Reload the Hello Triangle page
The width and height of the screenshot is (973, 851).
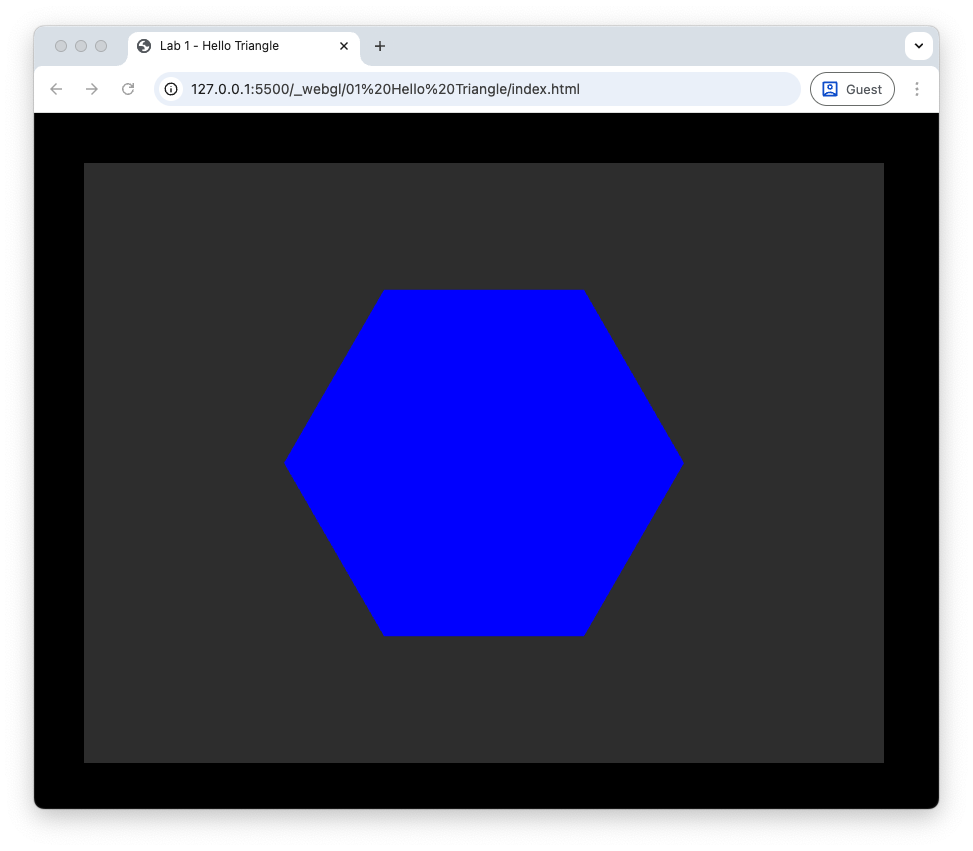[x=128, y=89]
